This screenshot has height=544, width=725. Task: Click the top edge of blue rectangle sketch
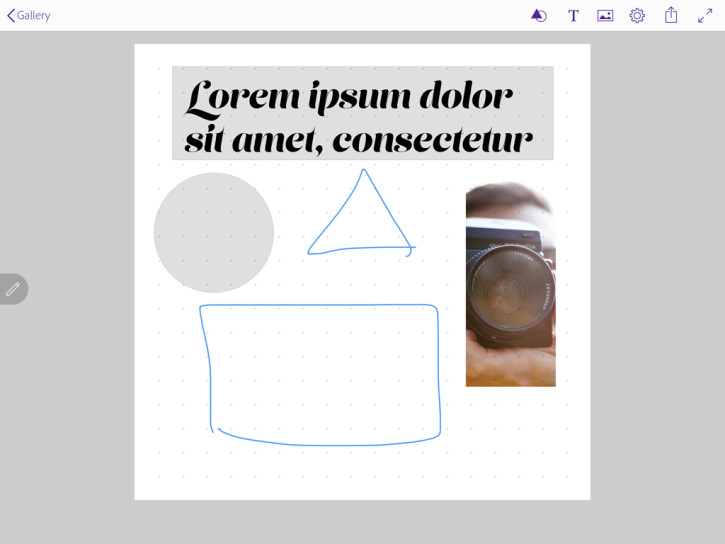[320, 305]
